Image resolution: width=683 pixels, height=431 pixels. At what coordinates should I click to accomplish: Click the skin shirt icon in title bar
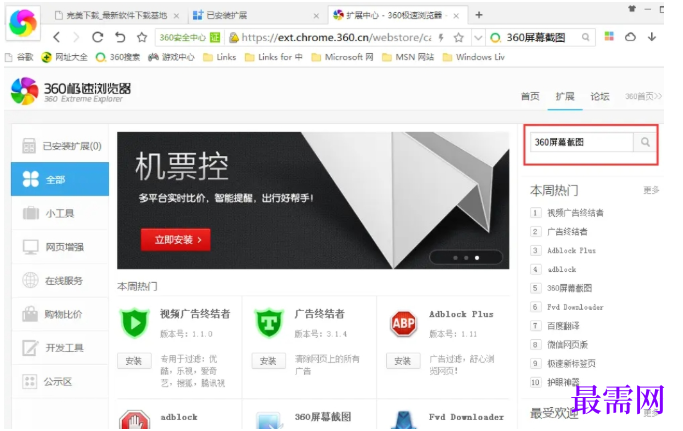[632, 8]
